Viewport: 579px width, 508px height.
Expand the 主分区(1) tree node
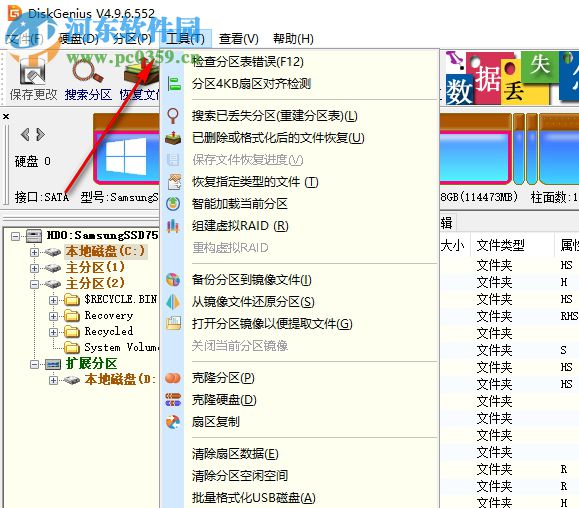(x=34, y=268)
